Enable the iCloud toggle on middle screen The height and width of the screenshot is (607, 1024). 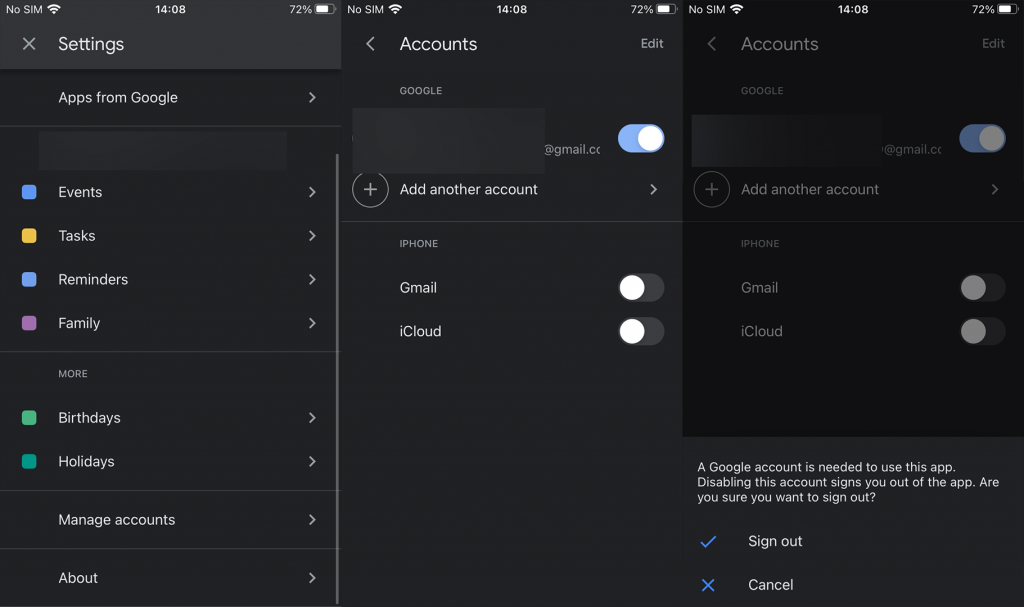tap(641, 331)
